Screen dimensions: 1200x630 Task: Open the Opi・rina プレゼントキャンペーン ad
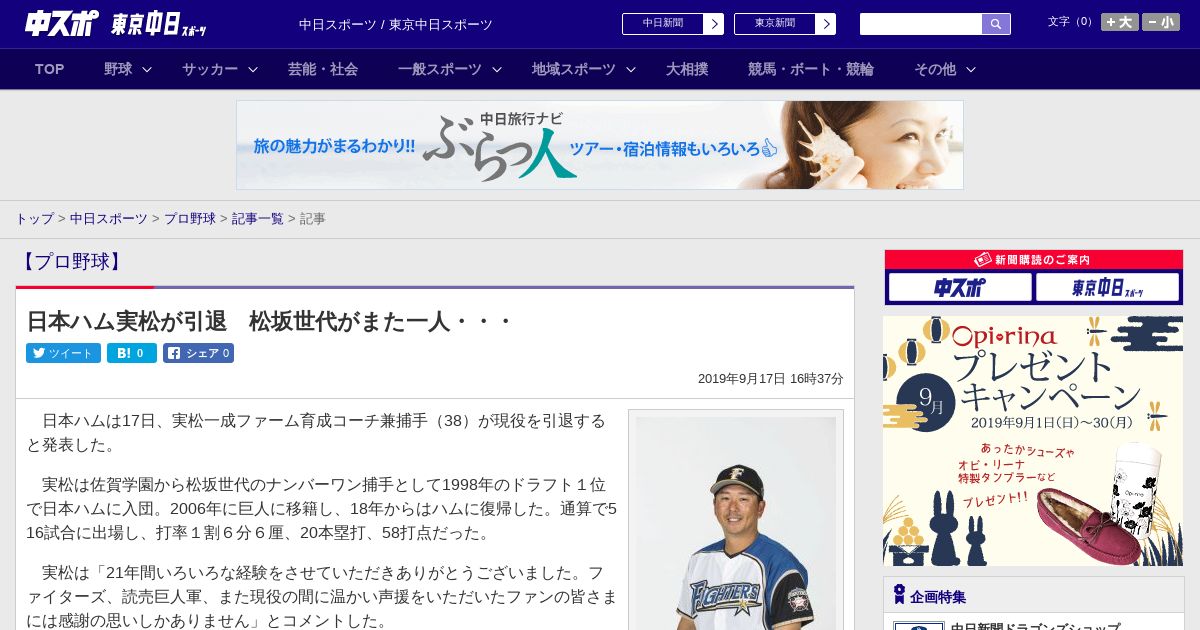tap(1033, 441)
